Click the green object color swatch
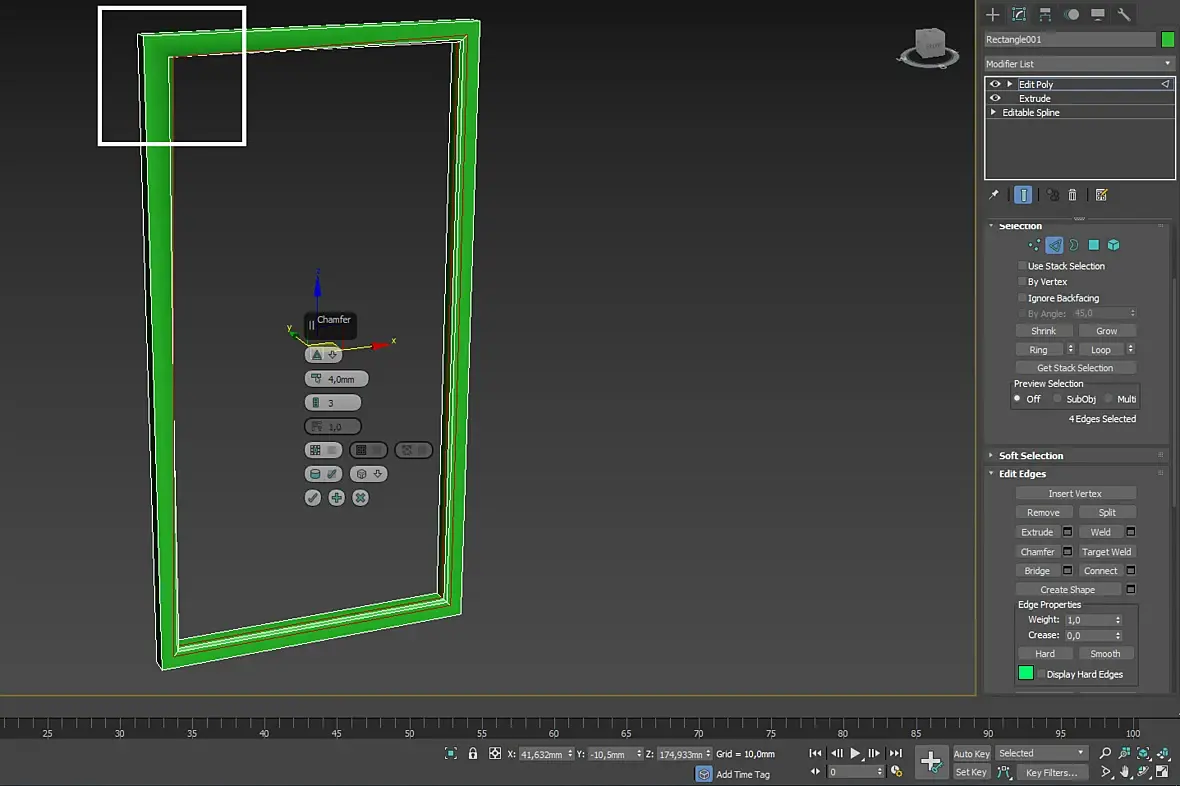The image size is (1180, 786). (1167, 39)
